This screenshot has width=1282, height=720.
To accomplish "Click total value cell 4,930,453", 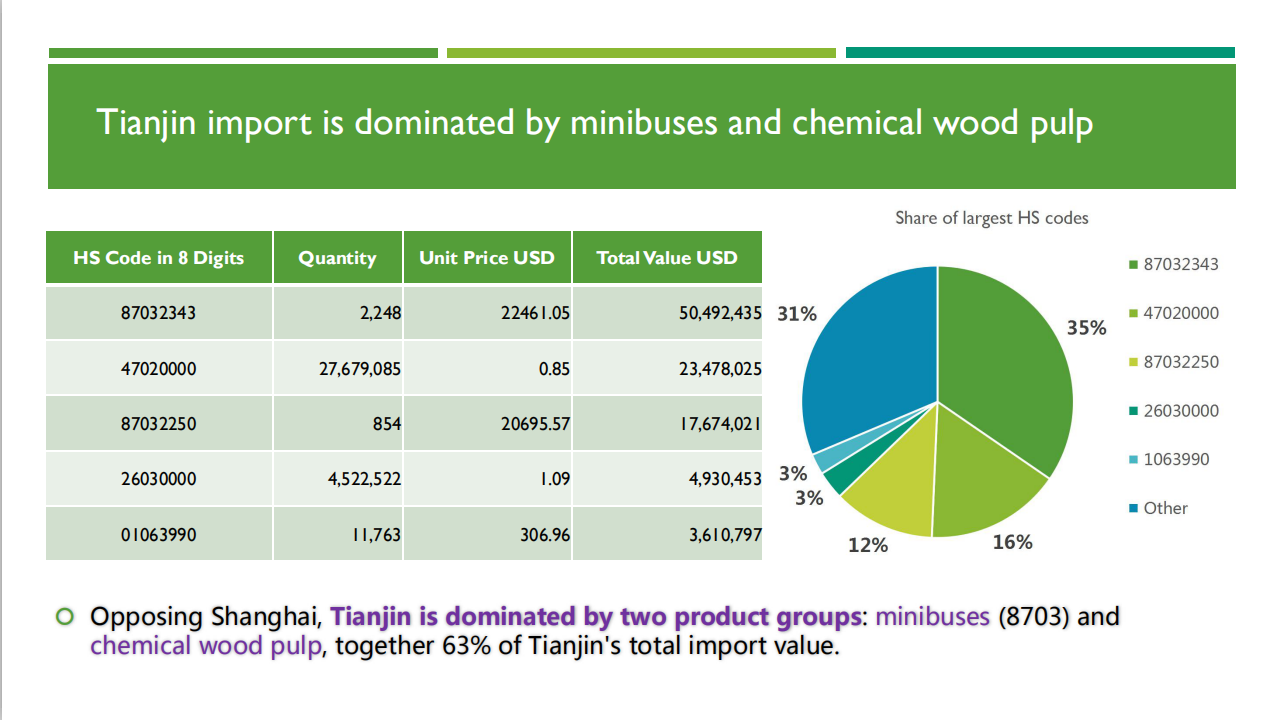I will tap(667, 478).
